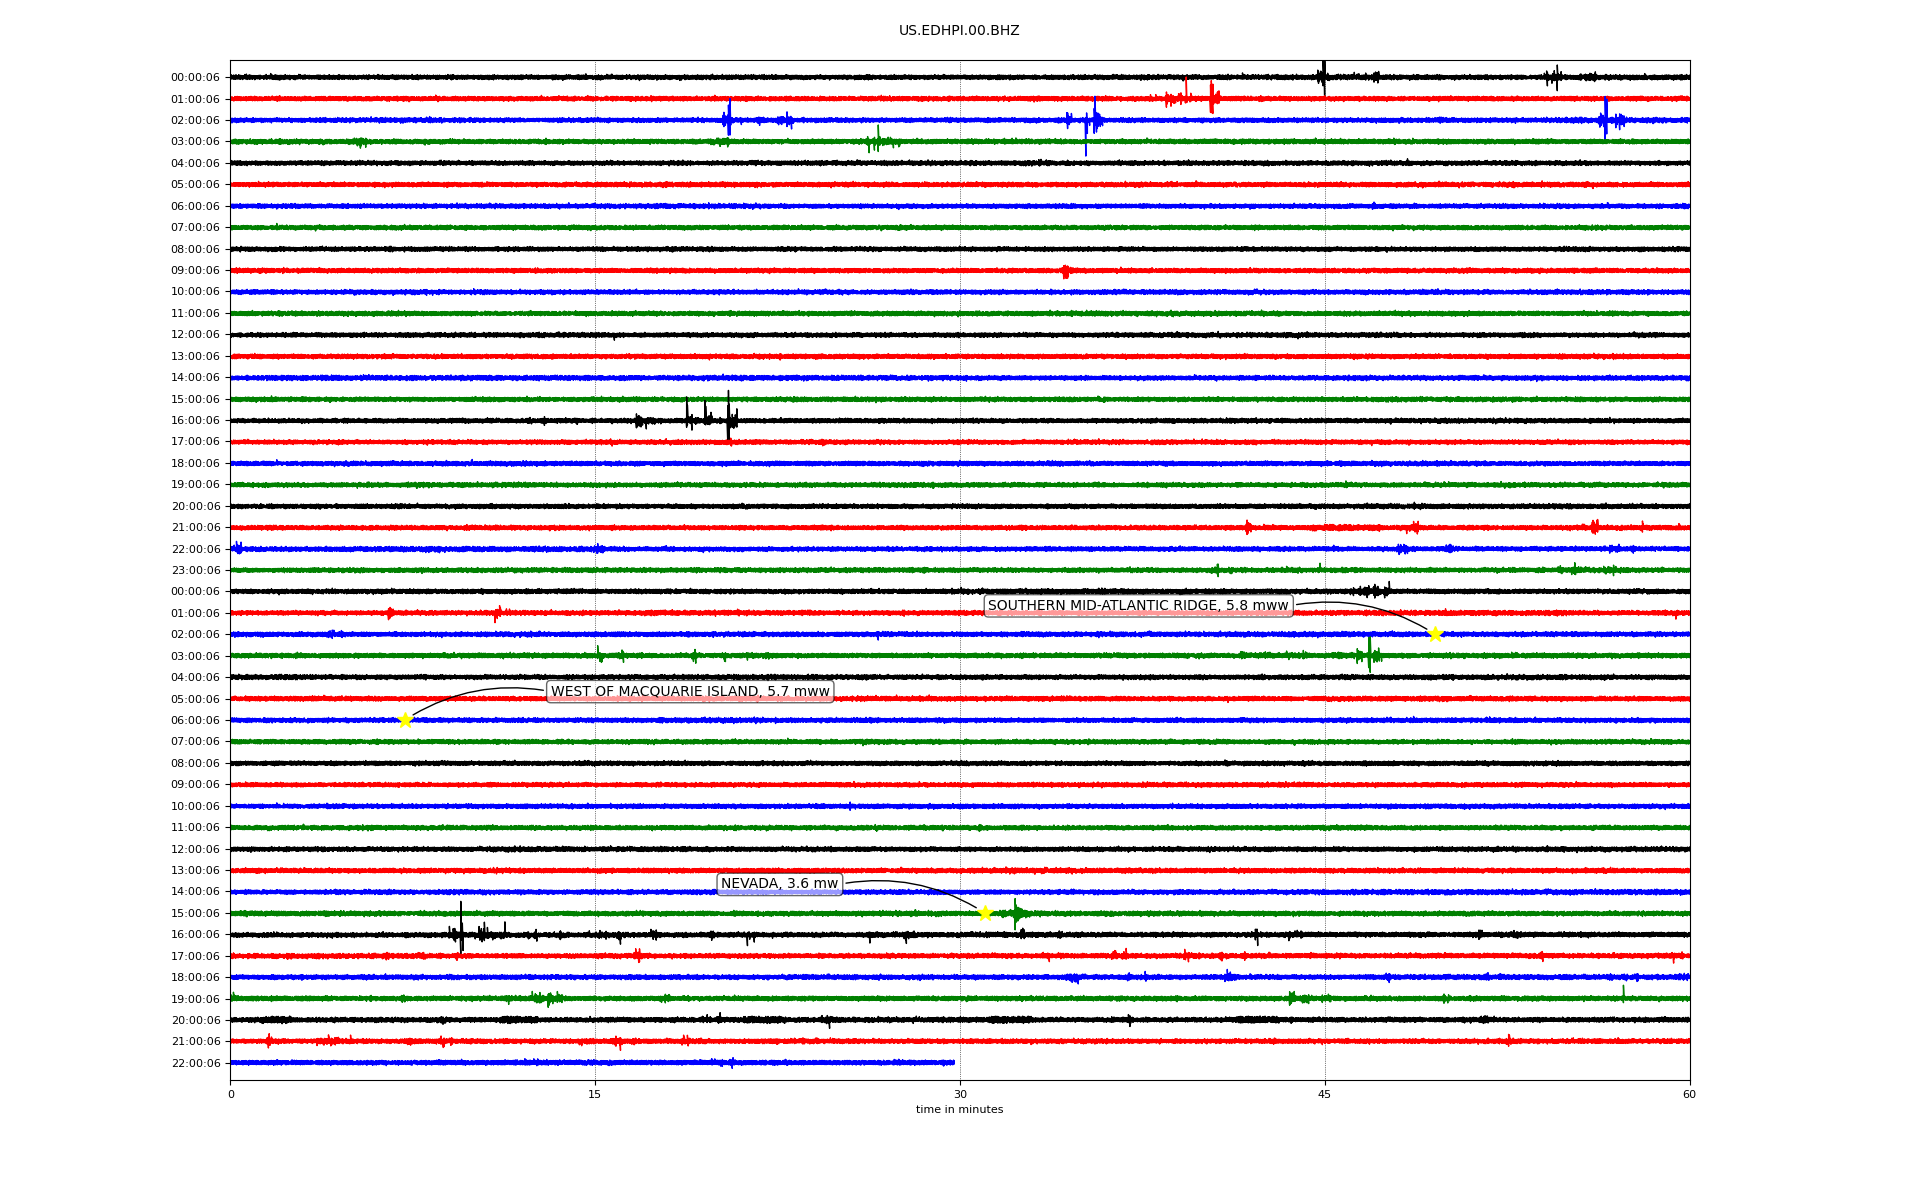This screenshot has width=1920, height=1200.
Task: Click the 0 minute x-axis tick label
Action: click(231, 1095)
